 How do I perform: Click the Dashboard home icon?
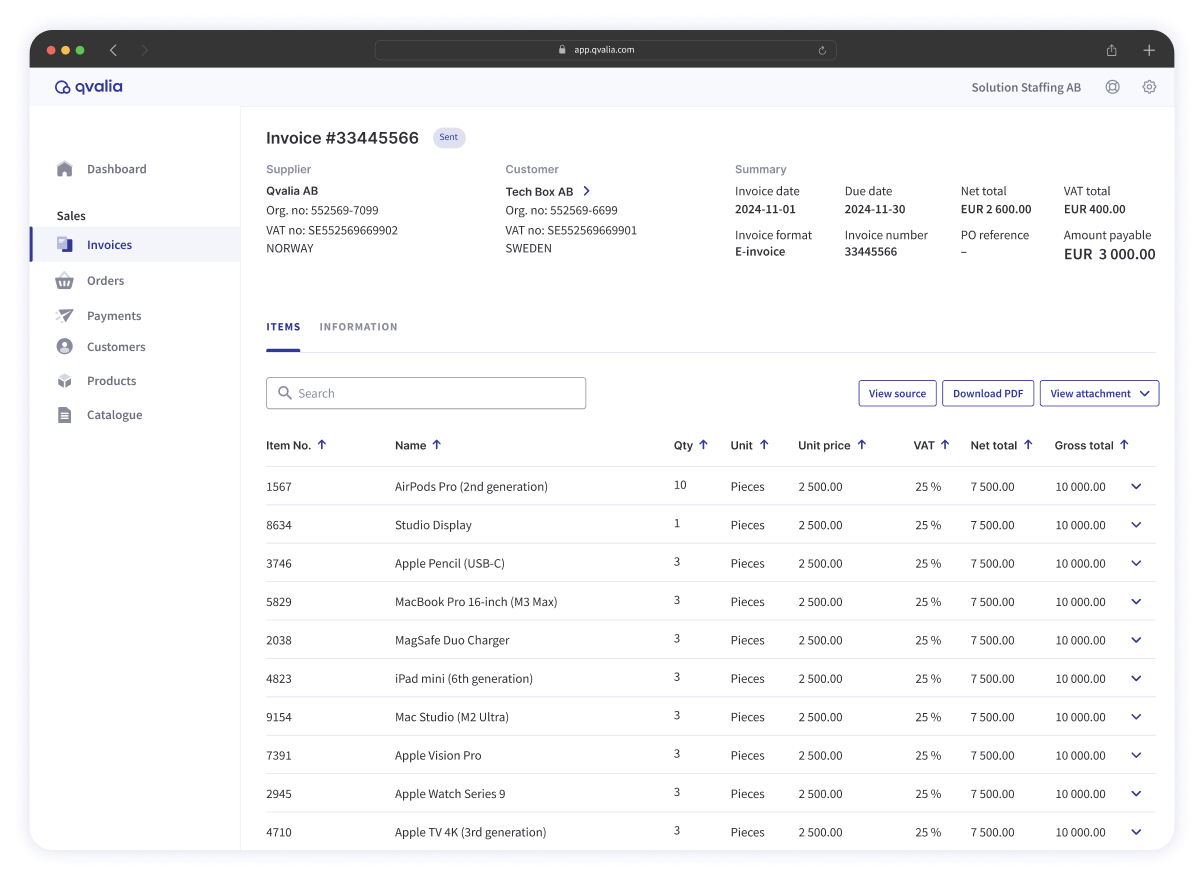coord(65,169)
